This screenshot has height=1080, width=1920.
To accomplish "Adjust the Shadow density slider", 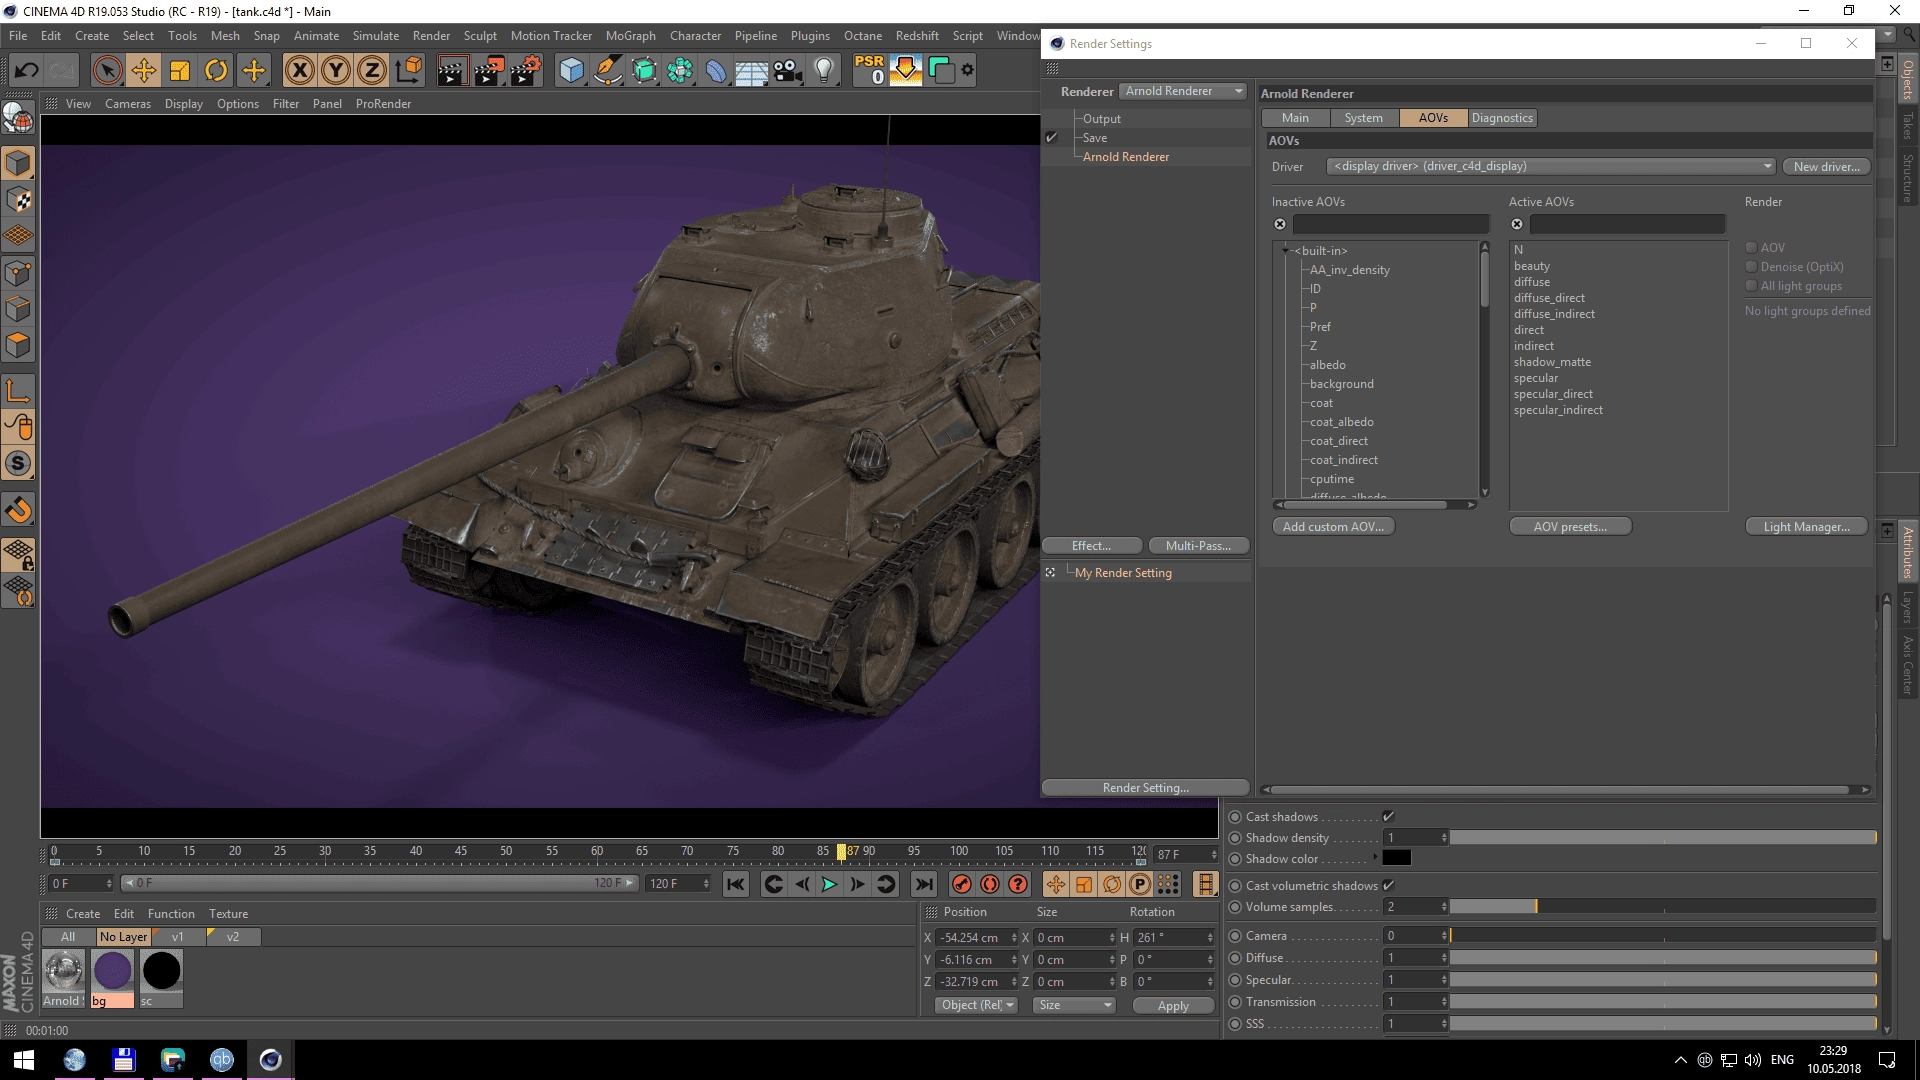I will [1662, 838].
